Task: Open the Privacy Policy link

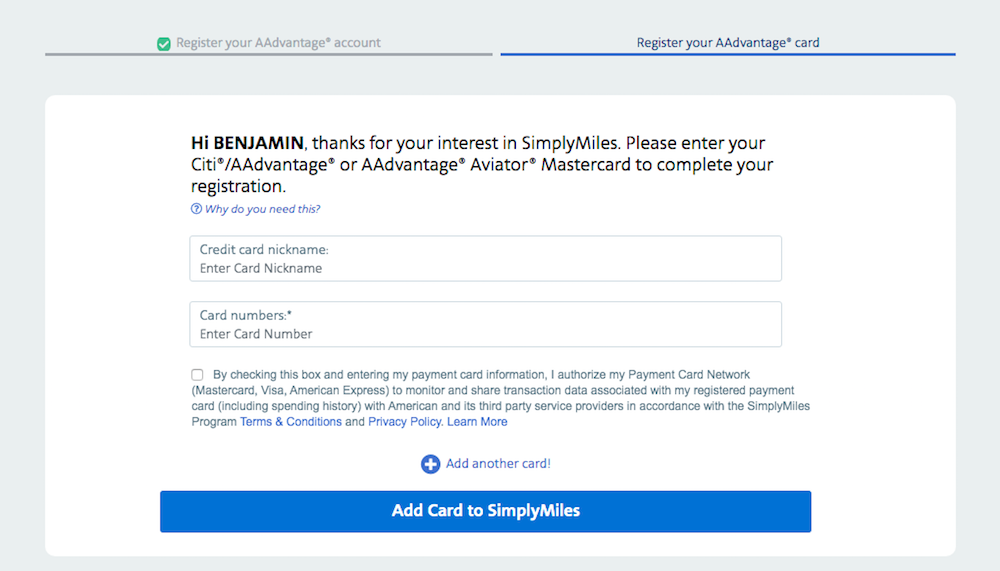Action: pyautogui.click(x=404, y=422)
